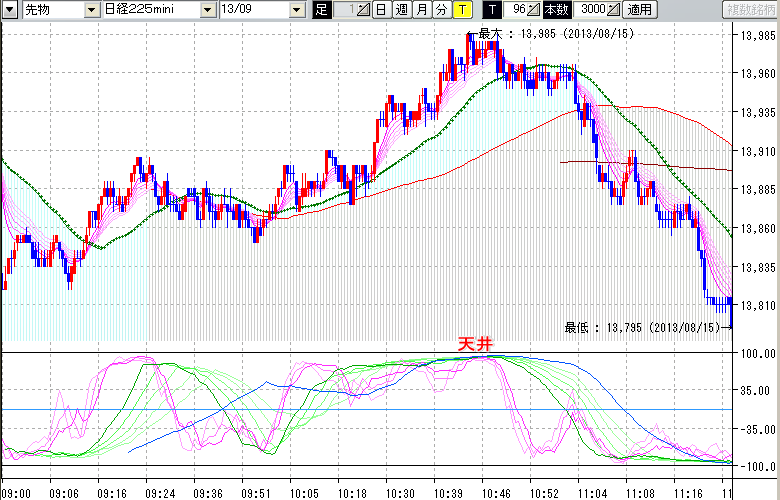Expand the 日経225mini instrument dropdown

point(207,10)
